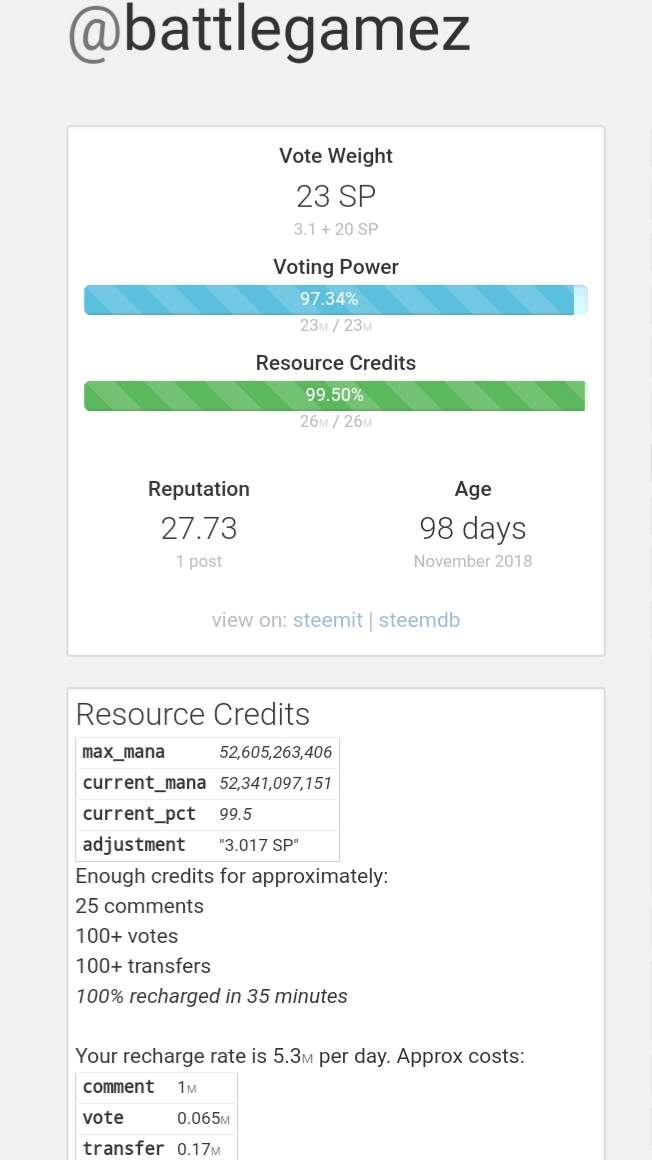Click the @battlegamez account heading
The image size is (652, 1160).
[x=269, y=32]
